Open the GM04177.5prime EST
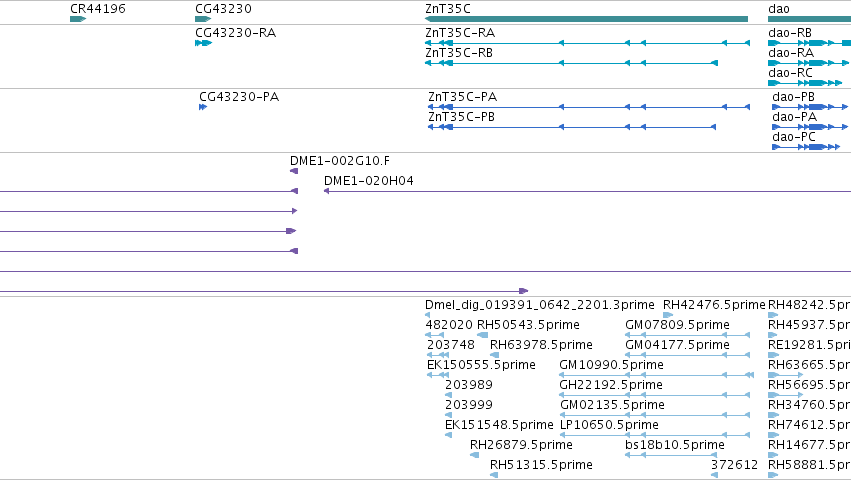This screenshot has width=851, height=480. pos(677,345)
